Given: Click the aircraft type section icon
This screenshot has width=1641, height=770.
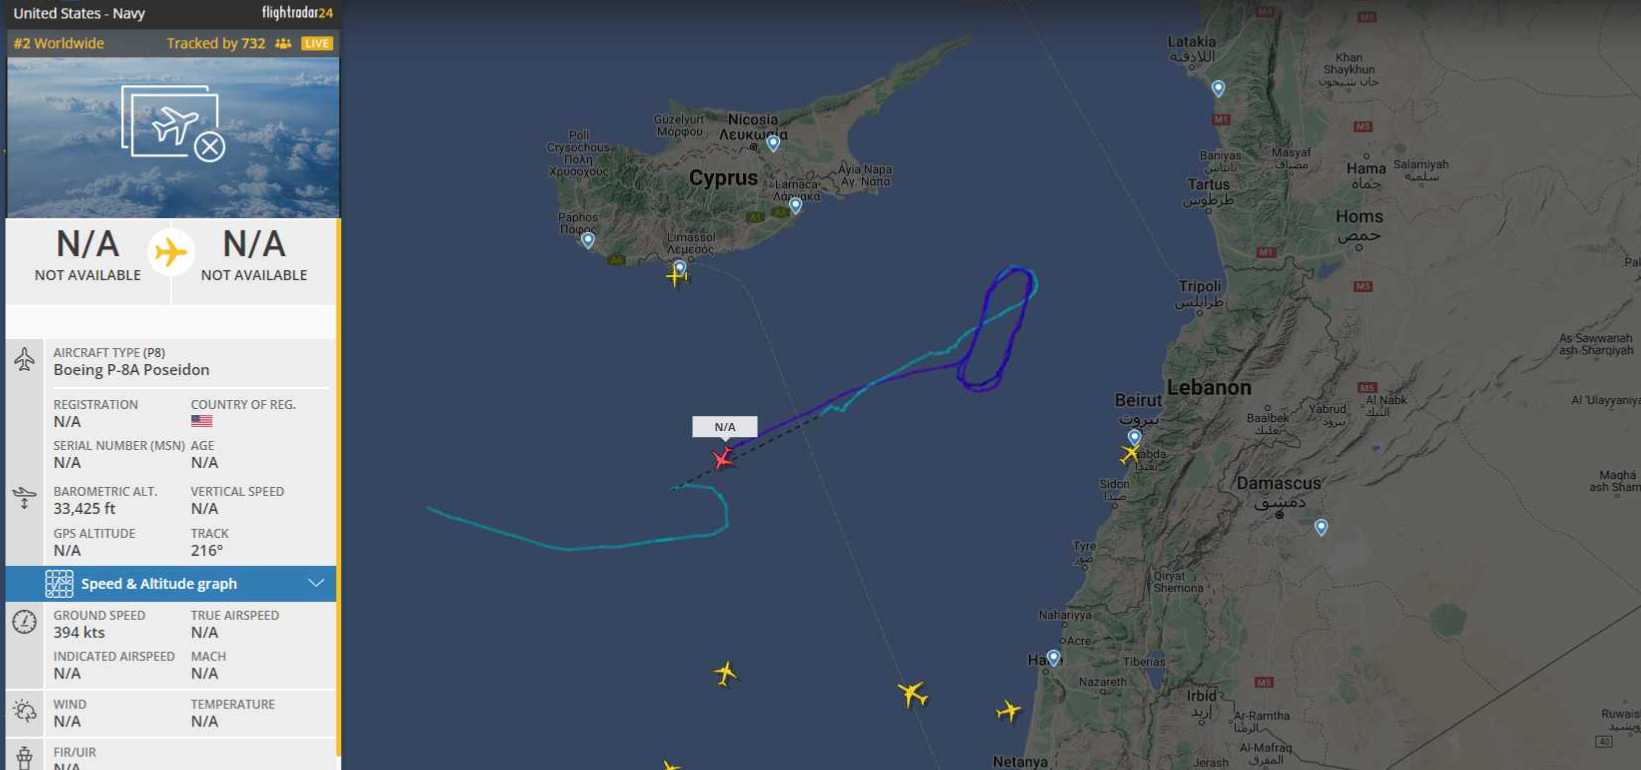Looking at the screenshot, I should pos(24,359).
